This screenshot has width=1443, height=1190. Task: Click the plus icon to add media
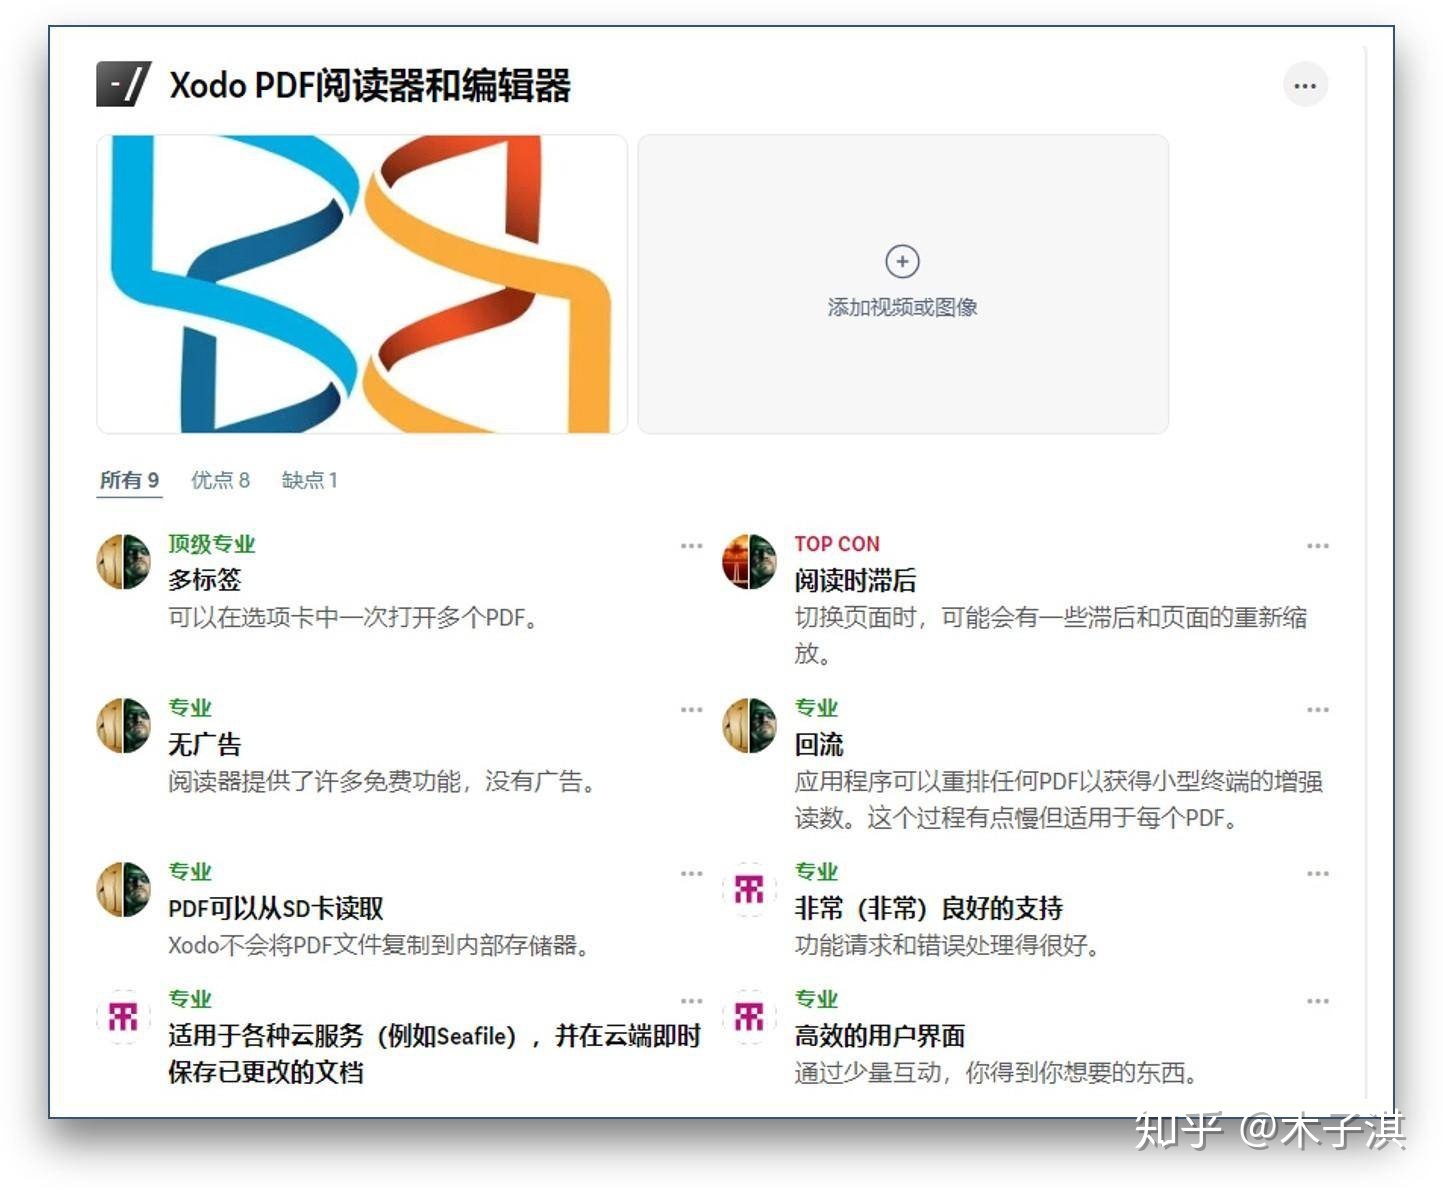[x=902, y=262]
